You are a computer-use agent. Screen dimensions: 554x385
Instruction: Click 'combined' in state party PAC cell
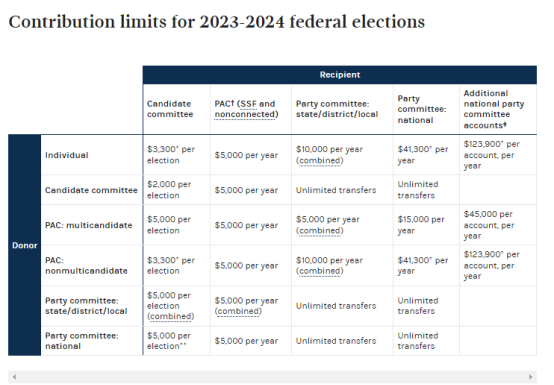(x=238, y=312)
